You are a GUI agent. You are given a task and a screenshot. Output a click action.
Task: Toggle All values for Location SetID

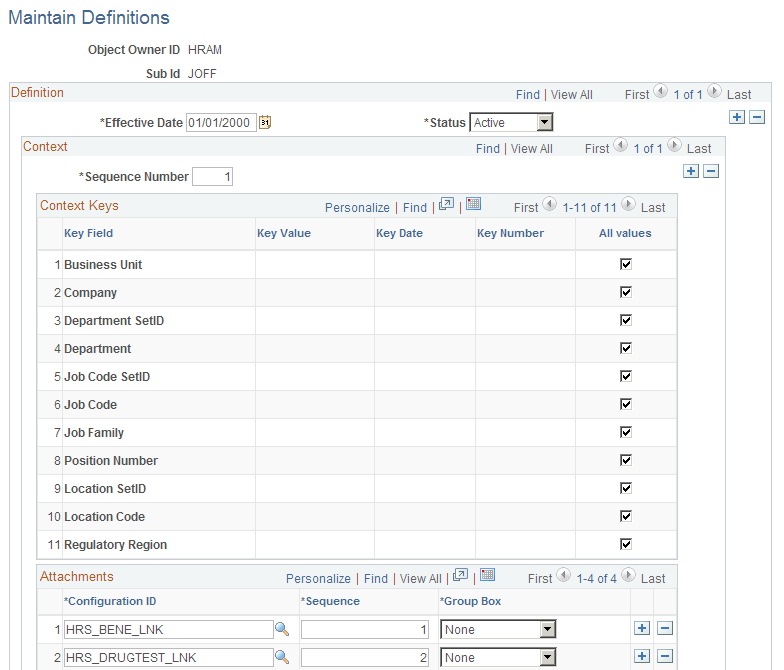tap(626, 488)
